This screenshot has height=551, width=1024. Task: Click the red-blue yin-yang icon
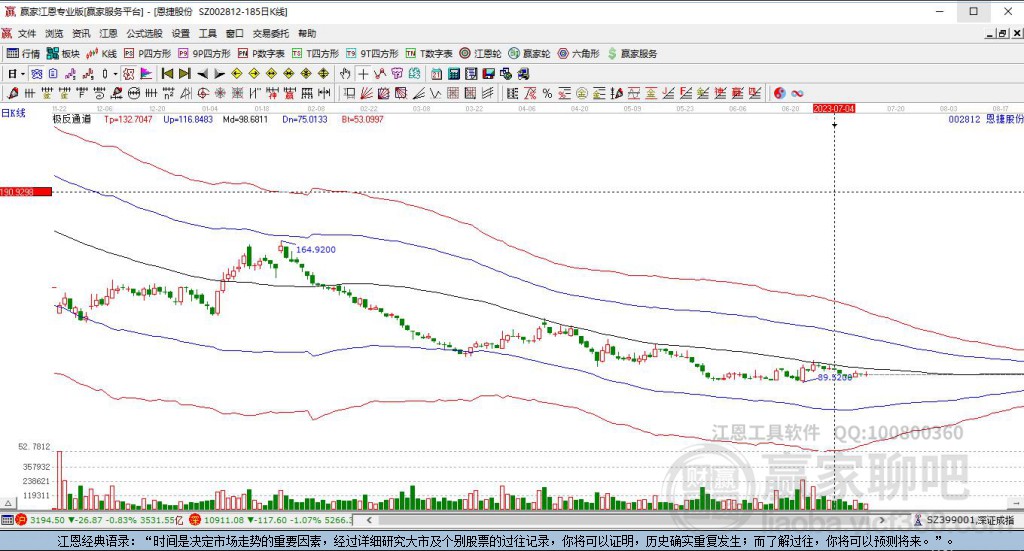click(780, 93)
